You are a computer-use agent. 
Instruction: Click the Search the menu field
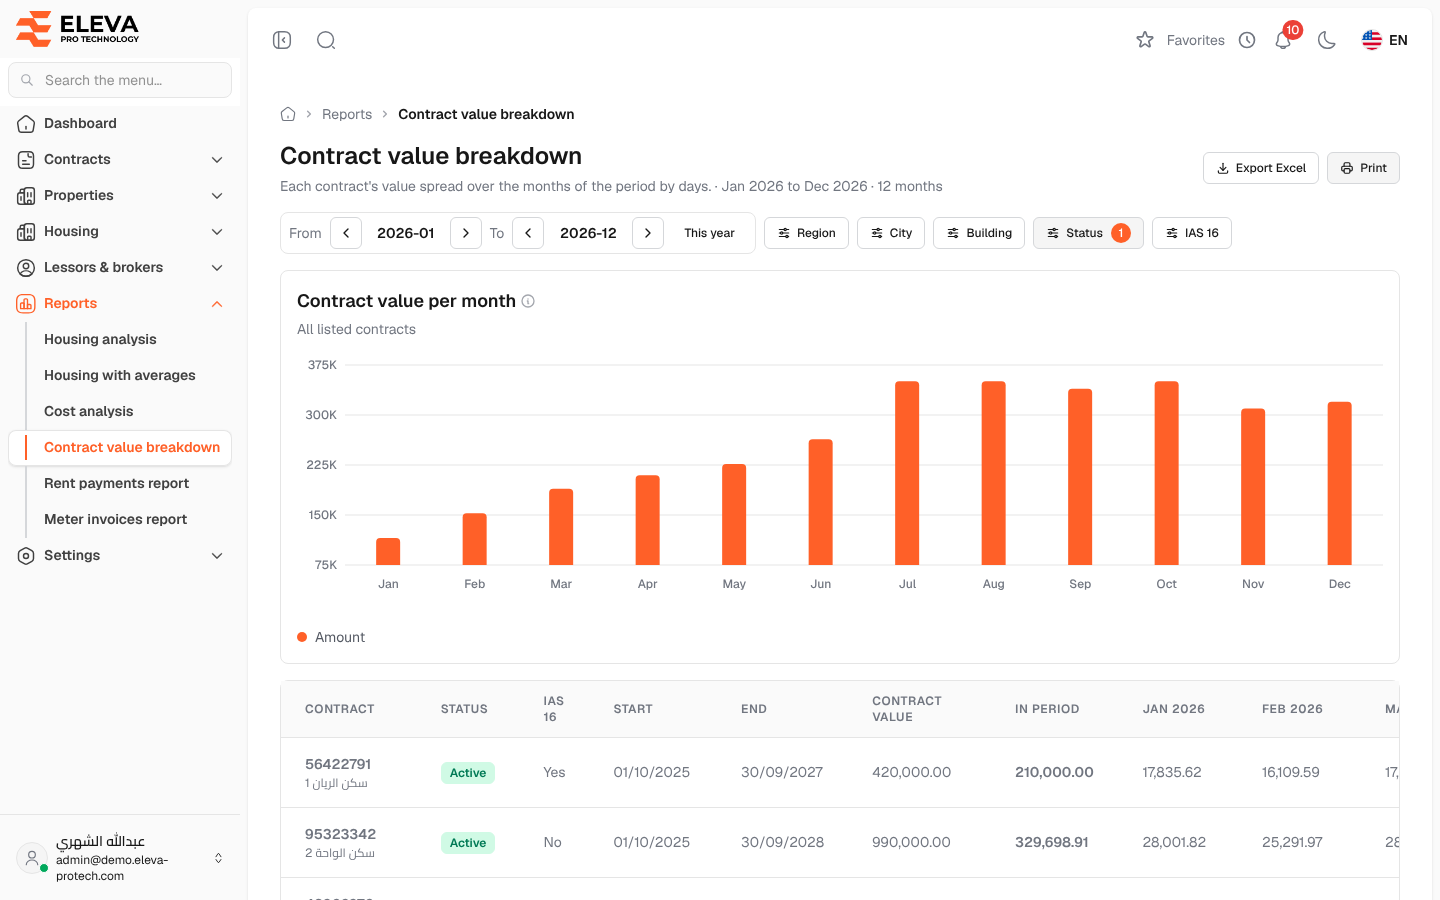[x=120, y=80]
